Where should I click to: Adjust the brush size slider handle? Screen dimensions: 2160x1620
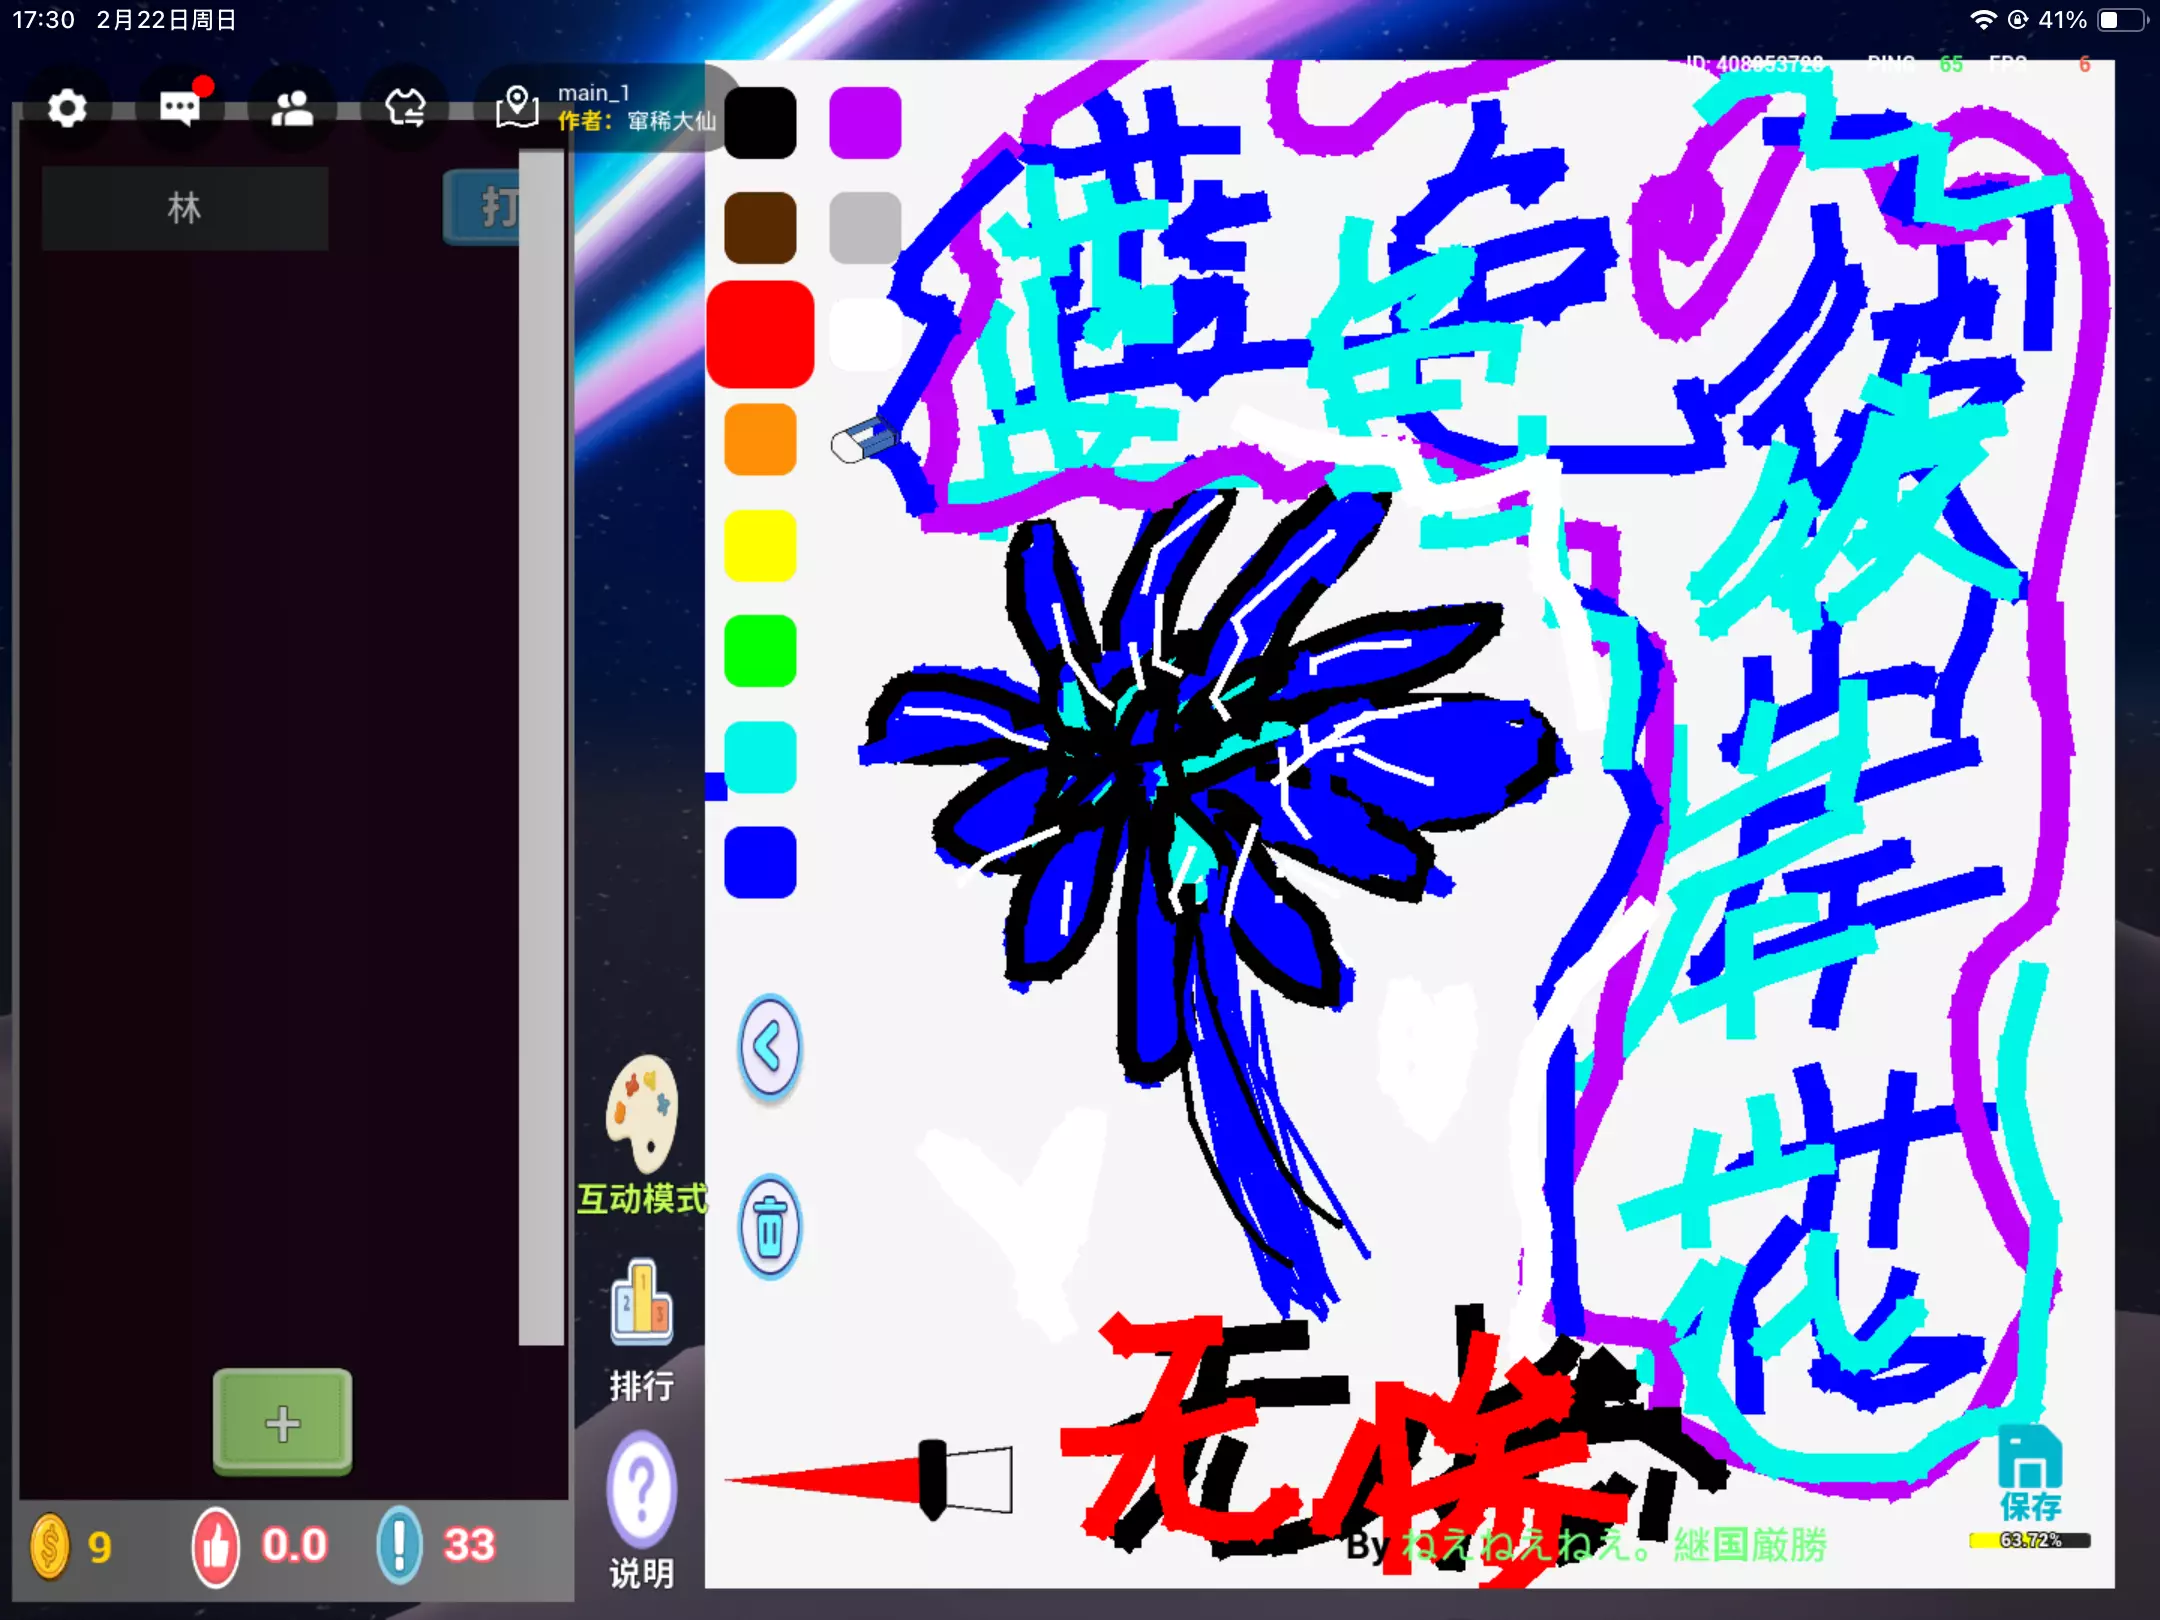(932, 1478)
